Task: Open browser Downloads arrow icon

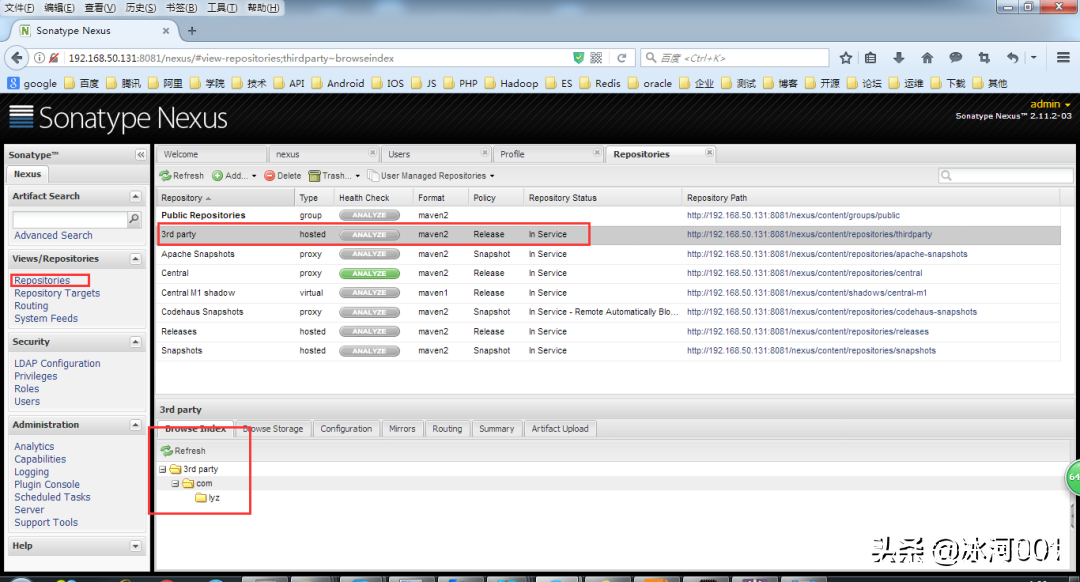Action: (x=898, y=58)
